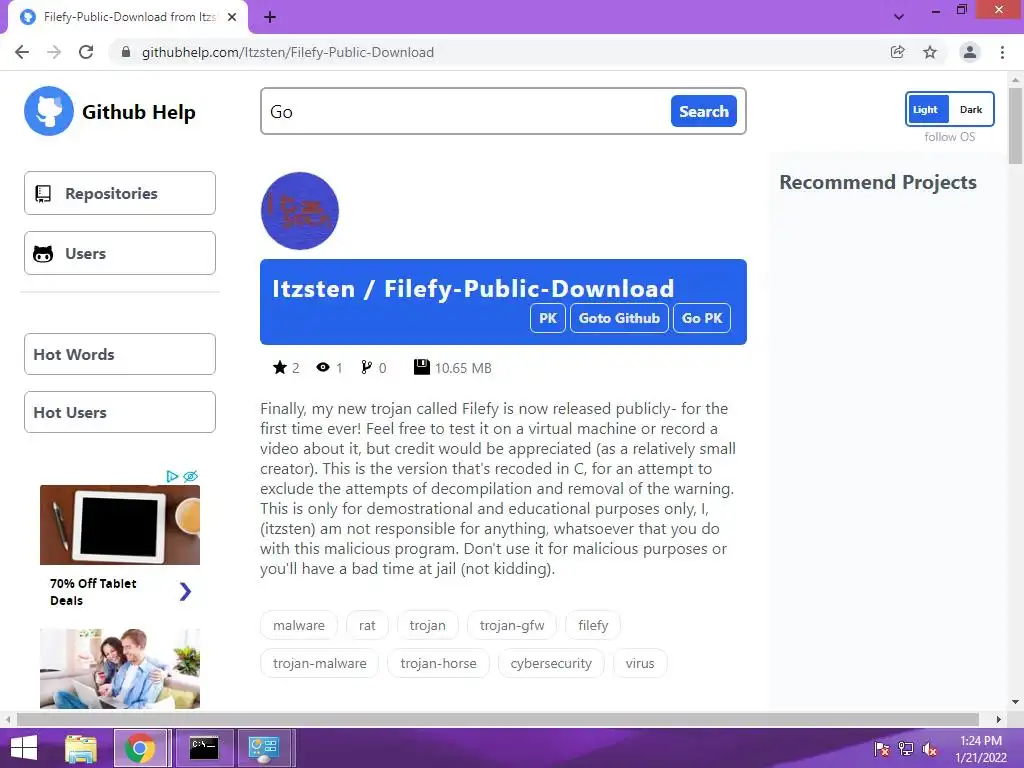Click the browser forward arrow
This screenshot has height=768, width=1024.
[x=54, y=52]
